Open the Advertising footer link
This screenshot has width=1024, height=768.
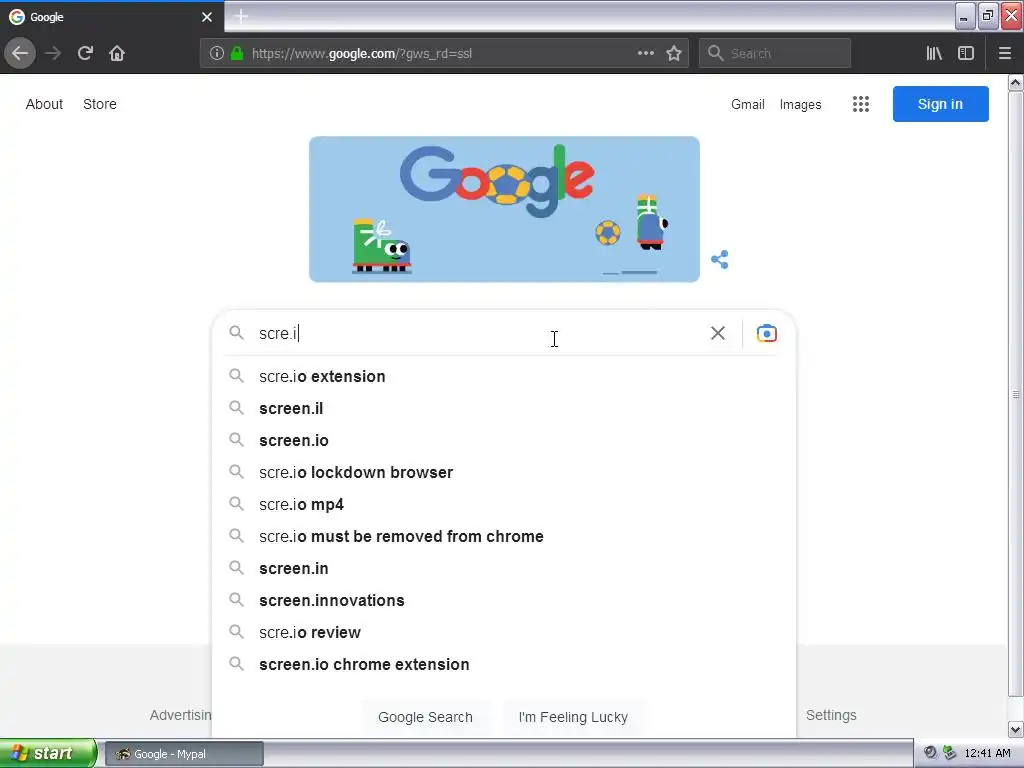[x=180, y=715]
